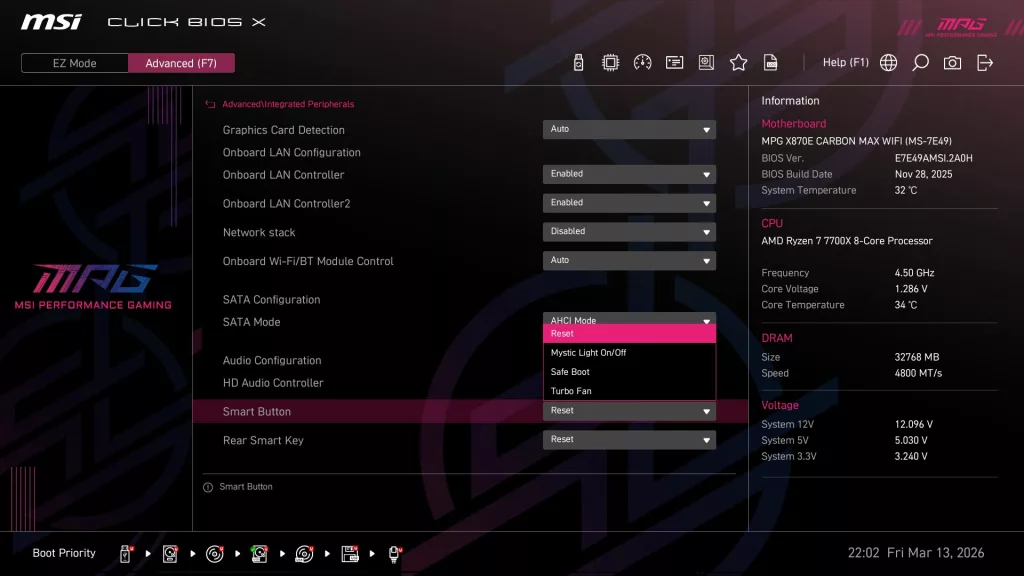The height and width of the screenshot is (576, 1024).
Task: Open the Hardware Monitor gauge icon
Action: click(x=643, y=62)
